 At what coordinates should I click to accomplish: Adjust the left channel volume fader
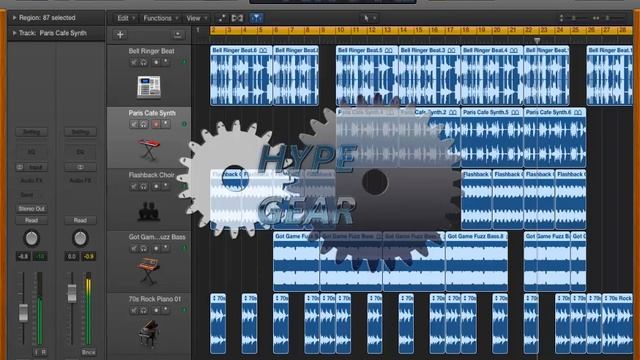pos(23,312)
